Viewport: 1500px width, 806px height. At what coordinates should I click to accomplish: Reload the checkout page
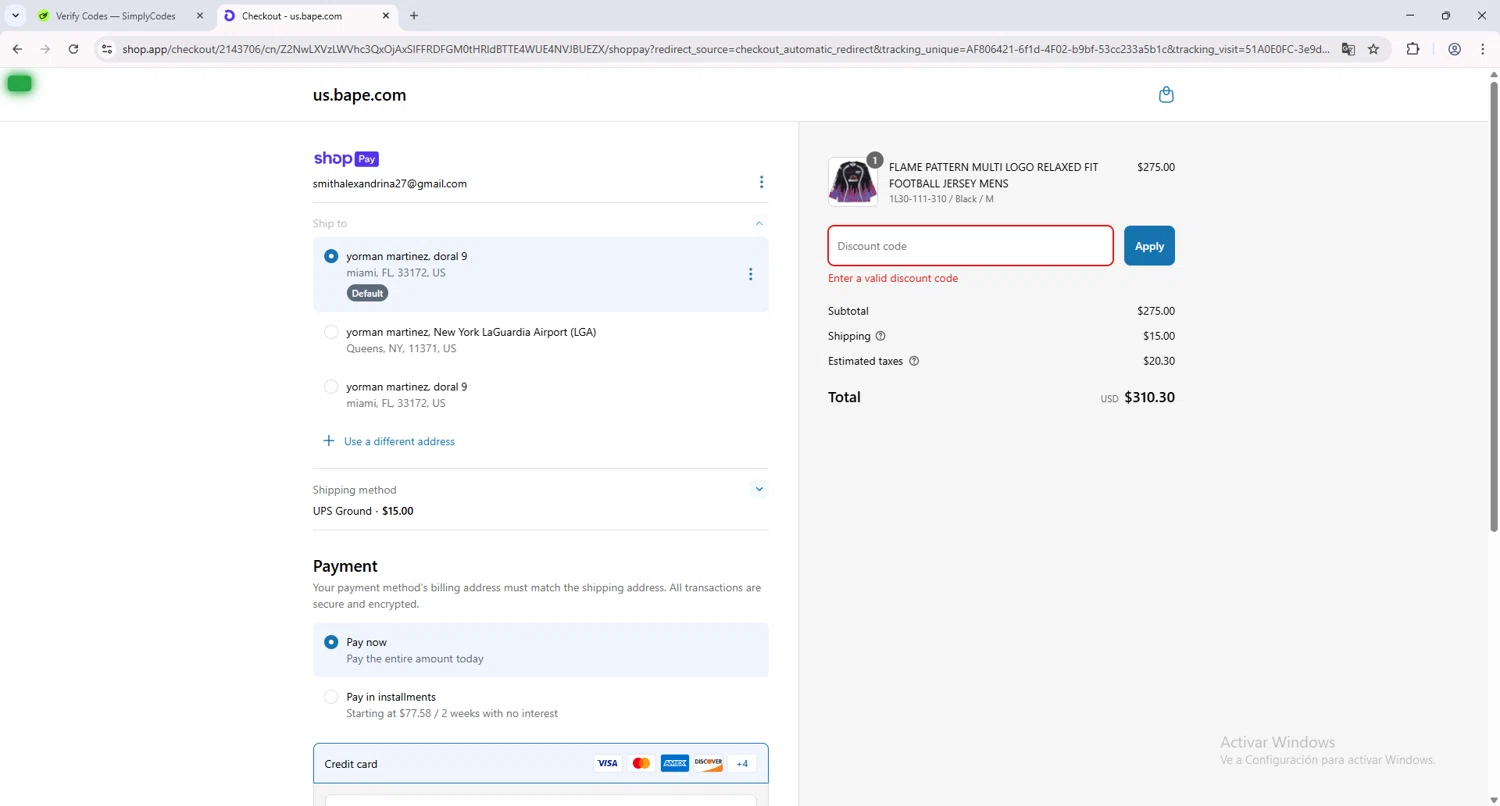73,49
